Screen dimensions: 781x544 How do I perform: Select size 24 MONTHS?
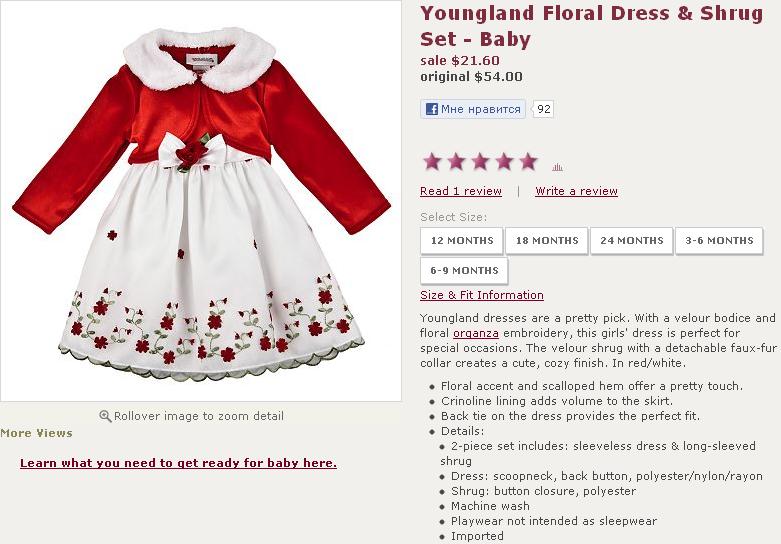[x=632, y=241]
